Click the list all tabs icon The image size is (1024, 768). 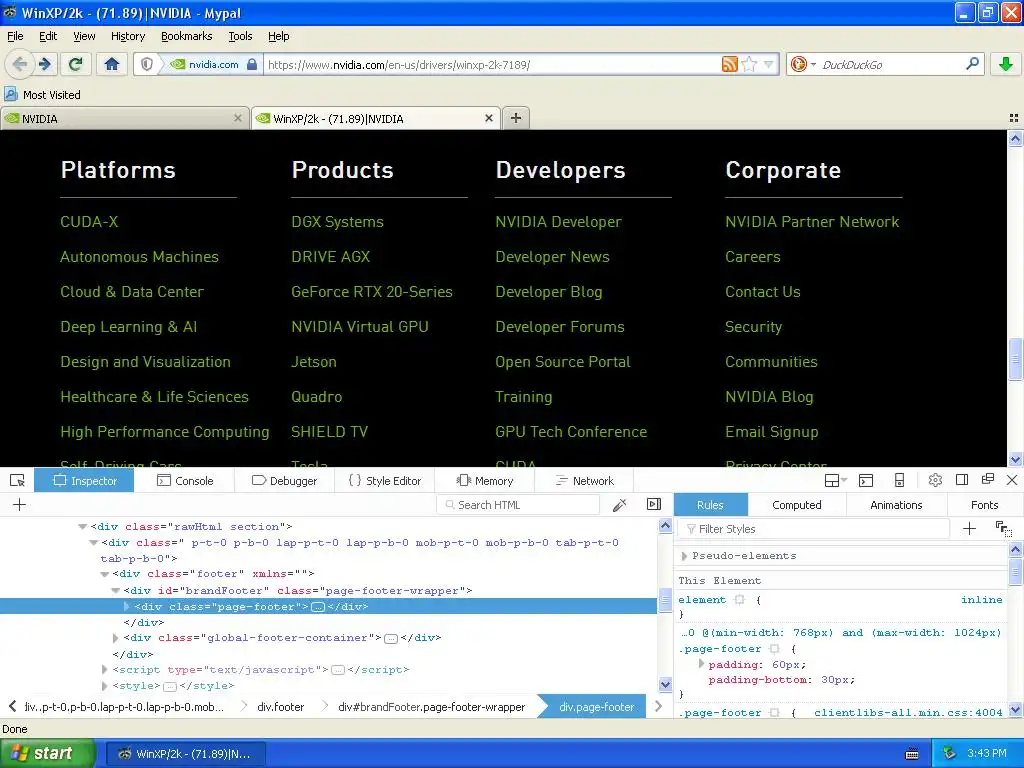1014,118
